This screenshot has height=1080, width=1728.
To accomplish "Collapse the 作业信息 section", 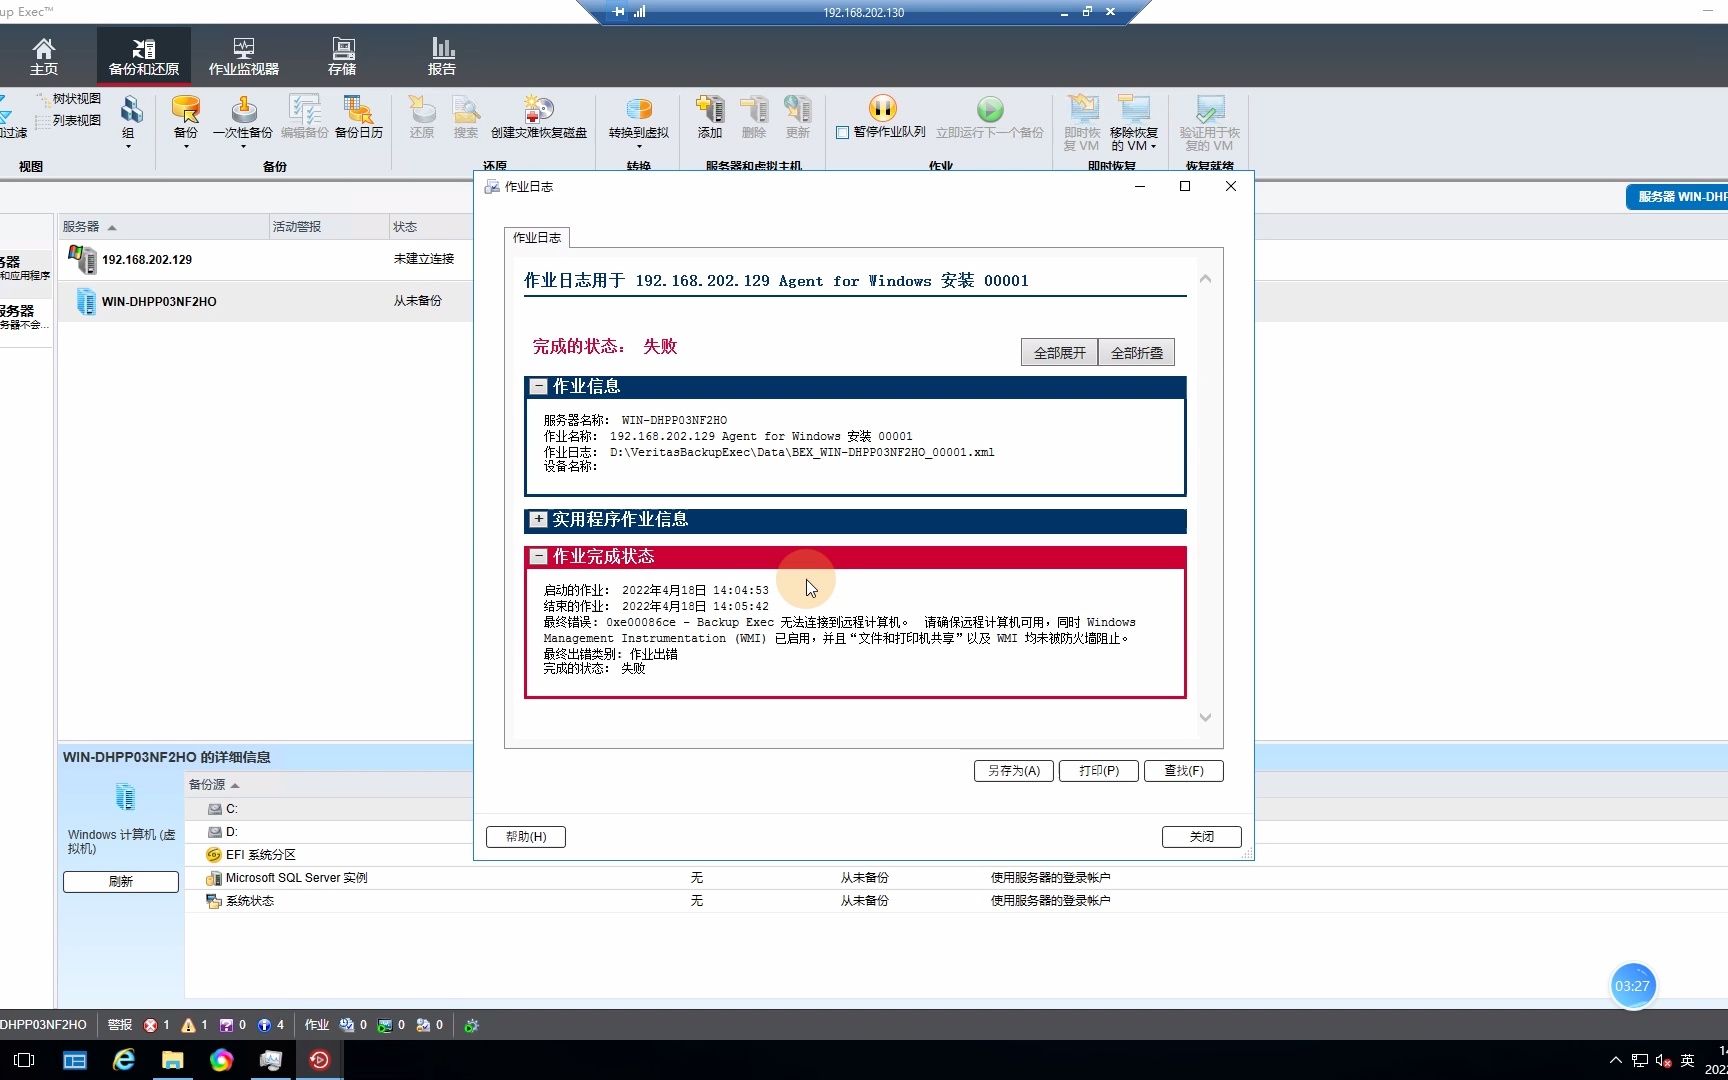I will pos(538,387).
